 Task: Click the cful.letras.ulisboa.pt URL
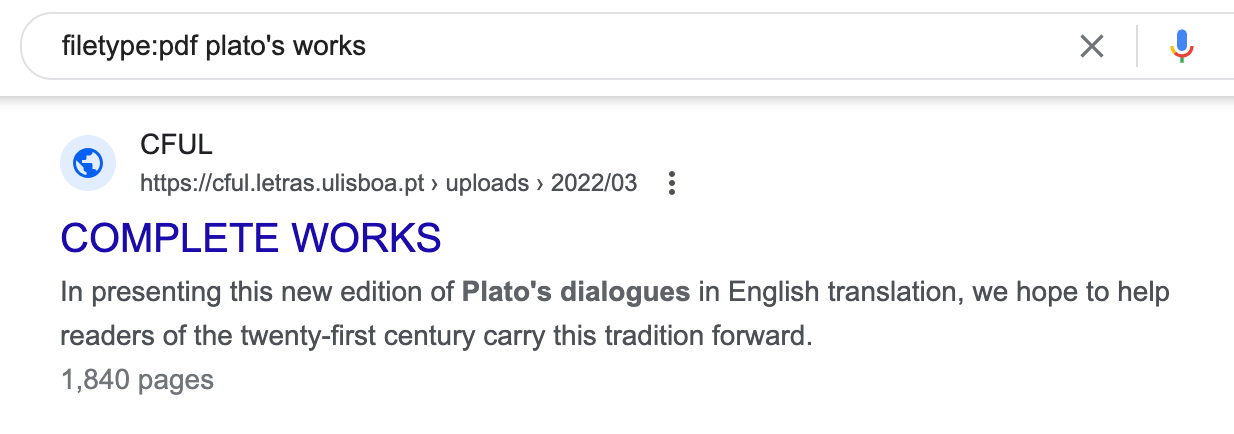pos(283,183)
